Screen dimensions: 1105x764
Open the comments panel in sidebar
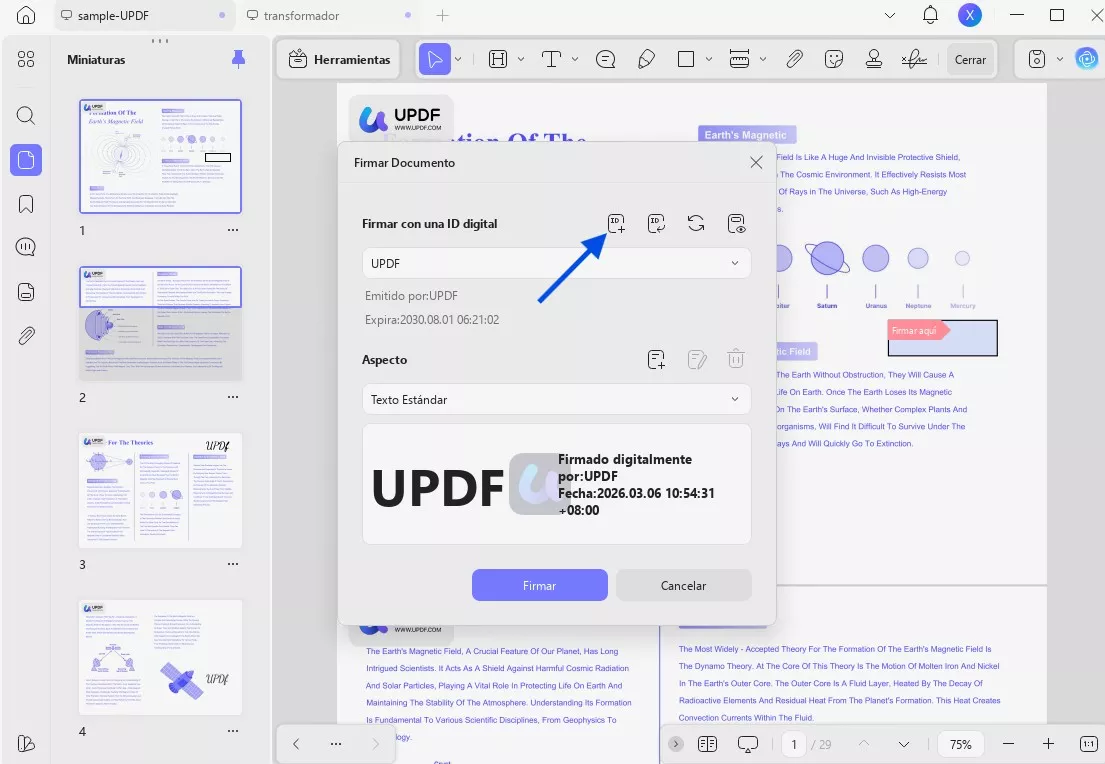coord(25,247)
